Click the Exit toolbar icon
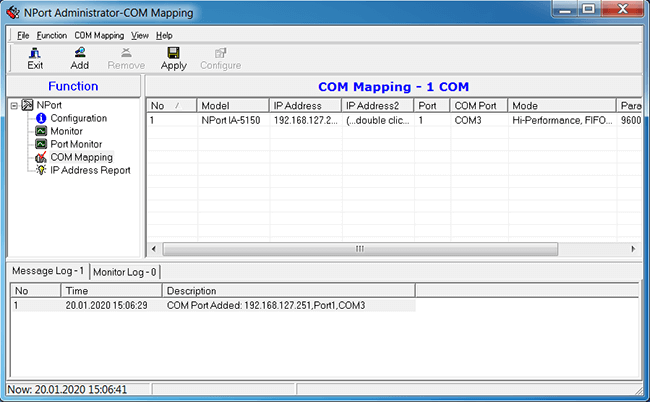 point(35,53)
